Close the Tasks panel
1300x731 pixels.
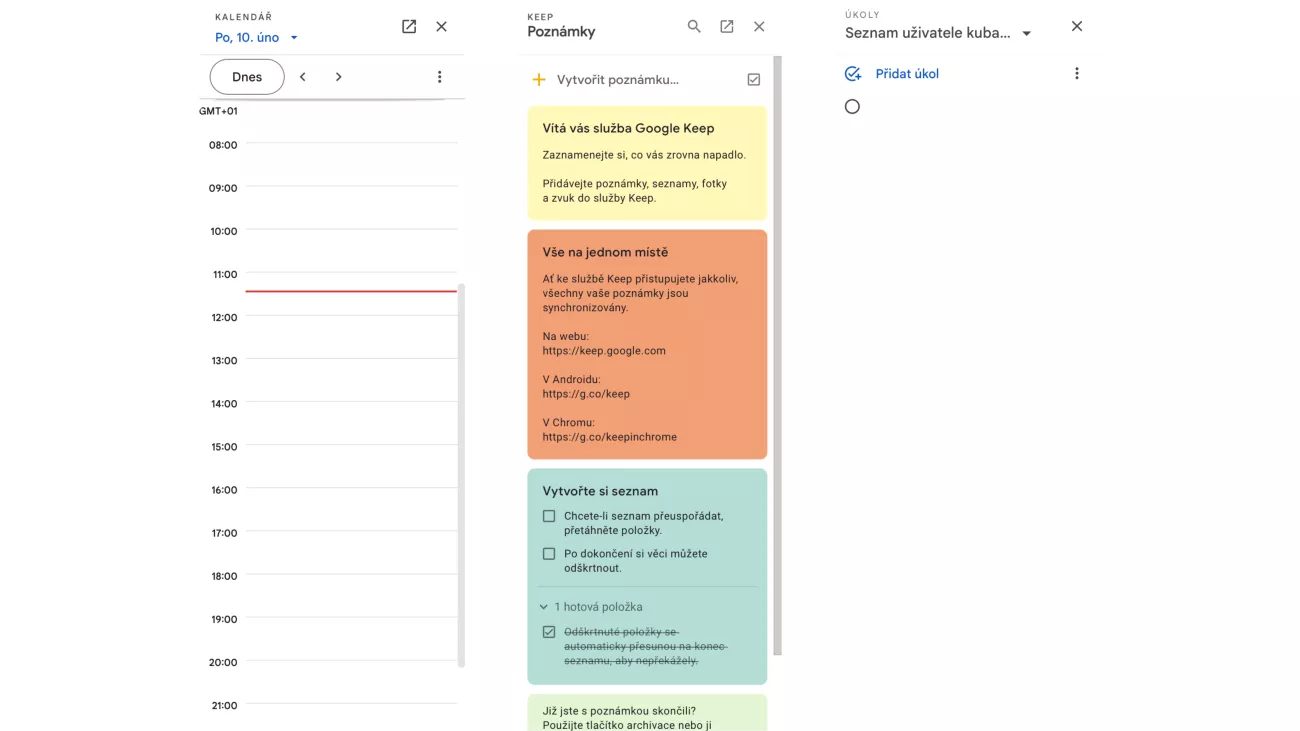coord(1076,27)
